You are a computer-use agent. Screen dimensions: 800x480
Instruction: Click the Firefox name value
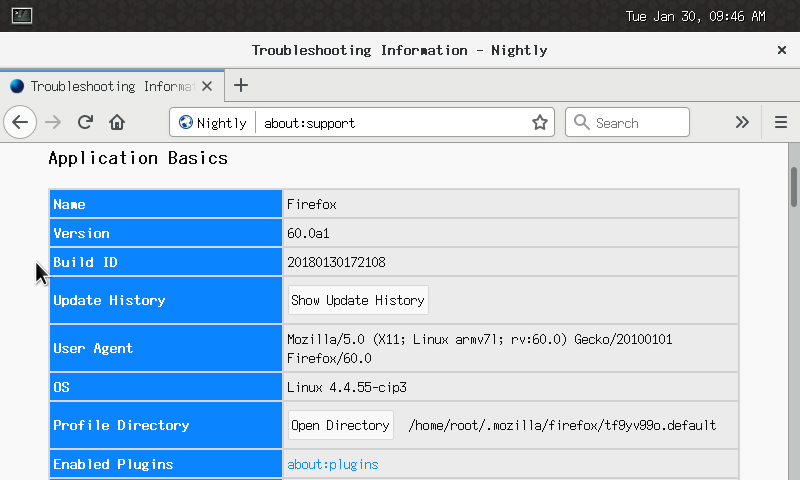[x=312, y=205]
